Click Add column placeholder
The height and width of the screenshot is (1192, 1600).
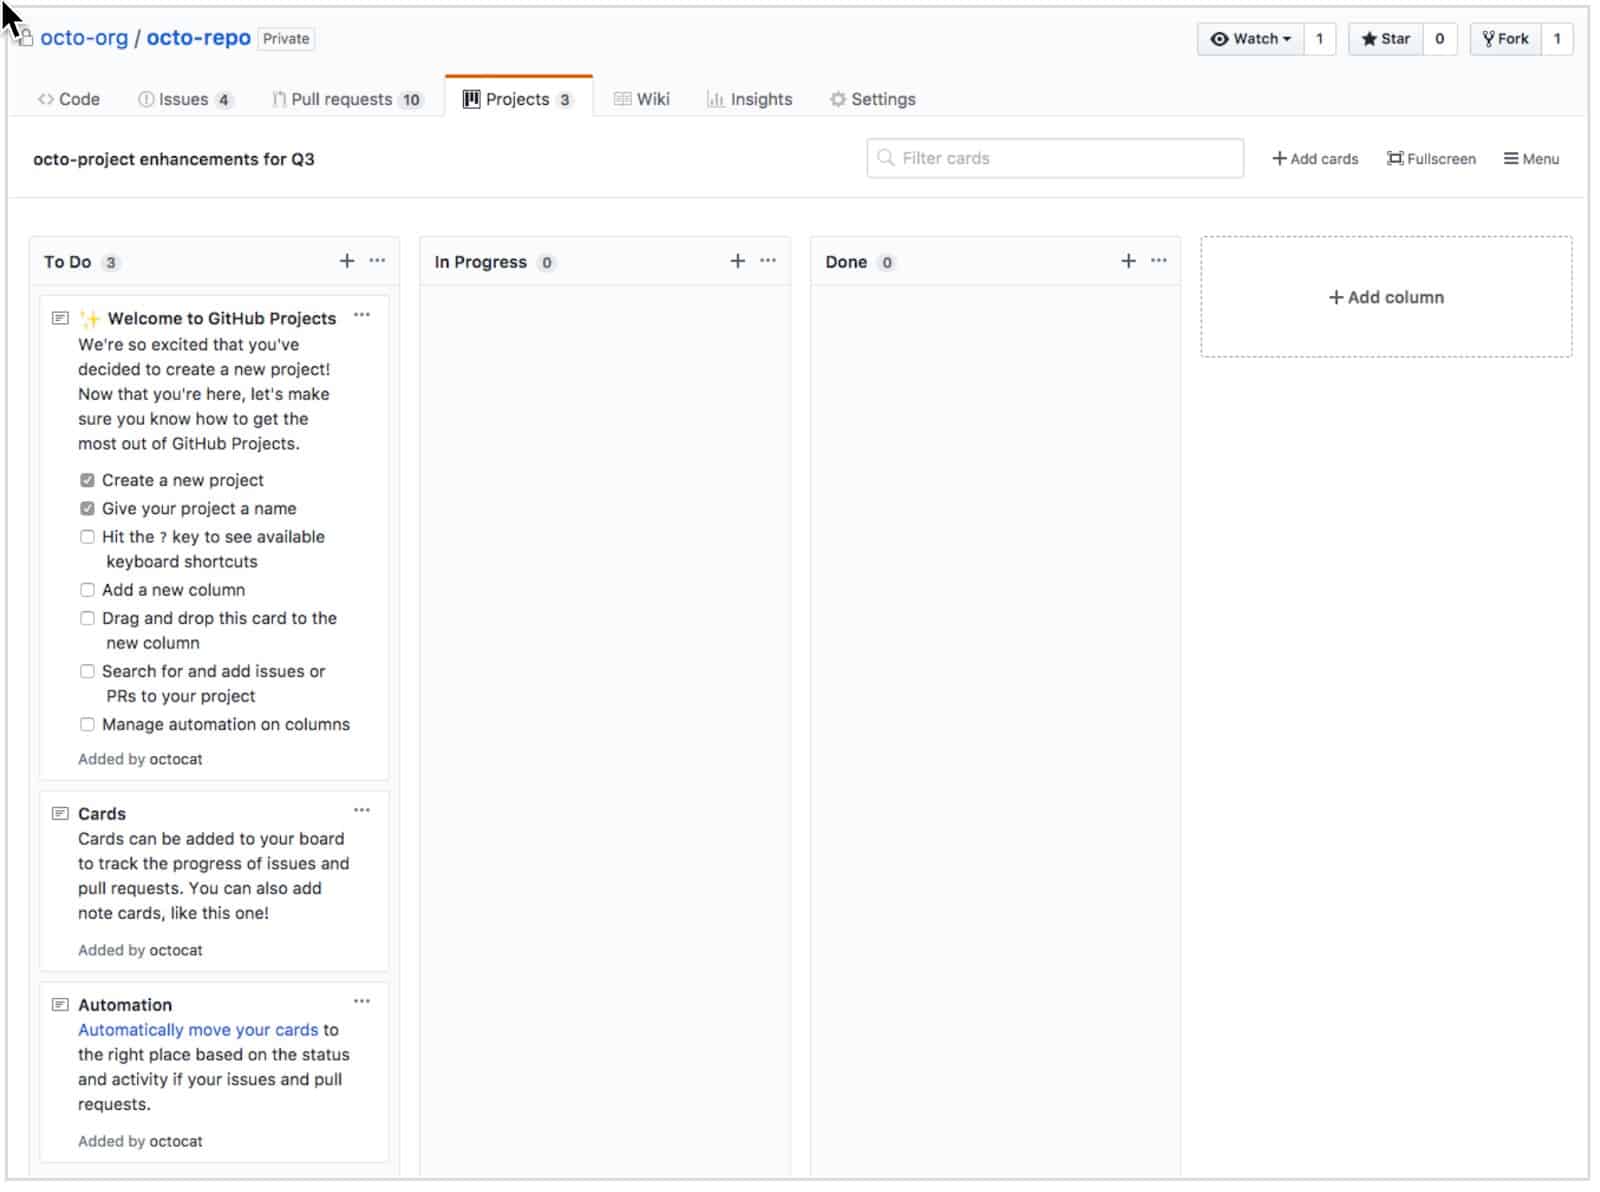tap(1386, 297)
